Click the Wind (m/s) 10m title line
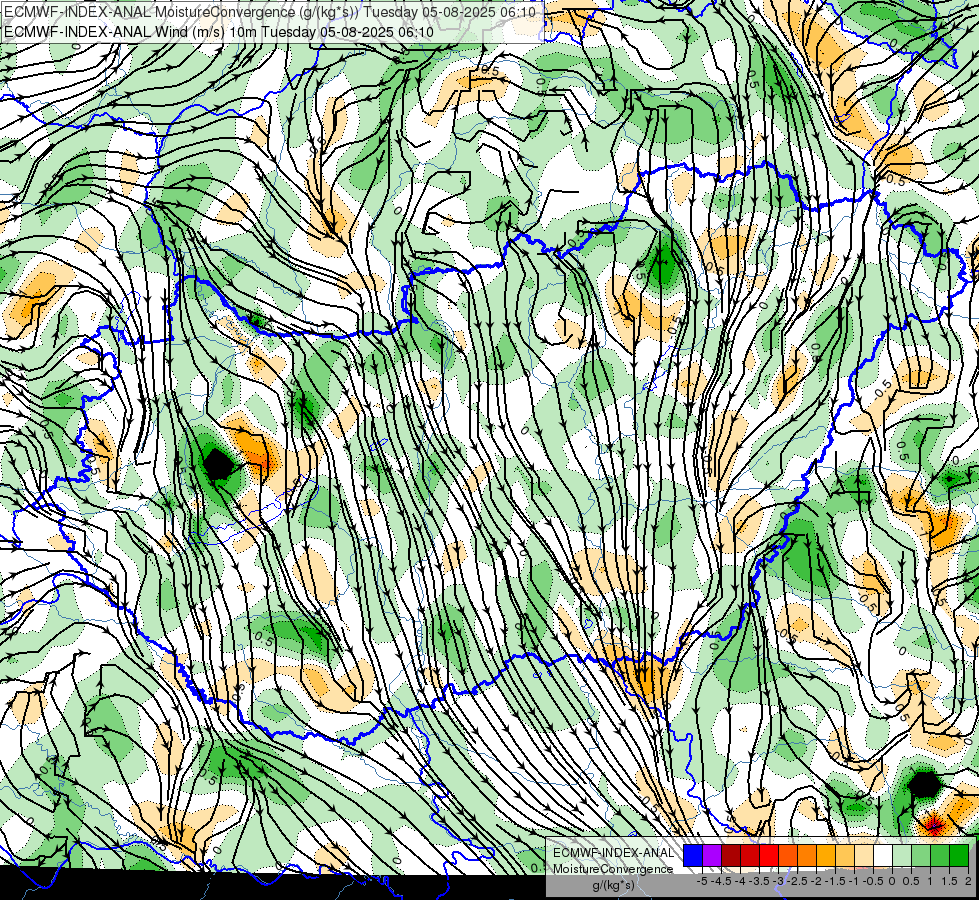Screen dimensions: 979x900 219,31
